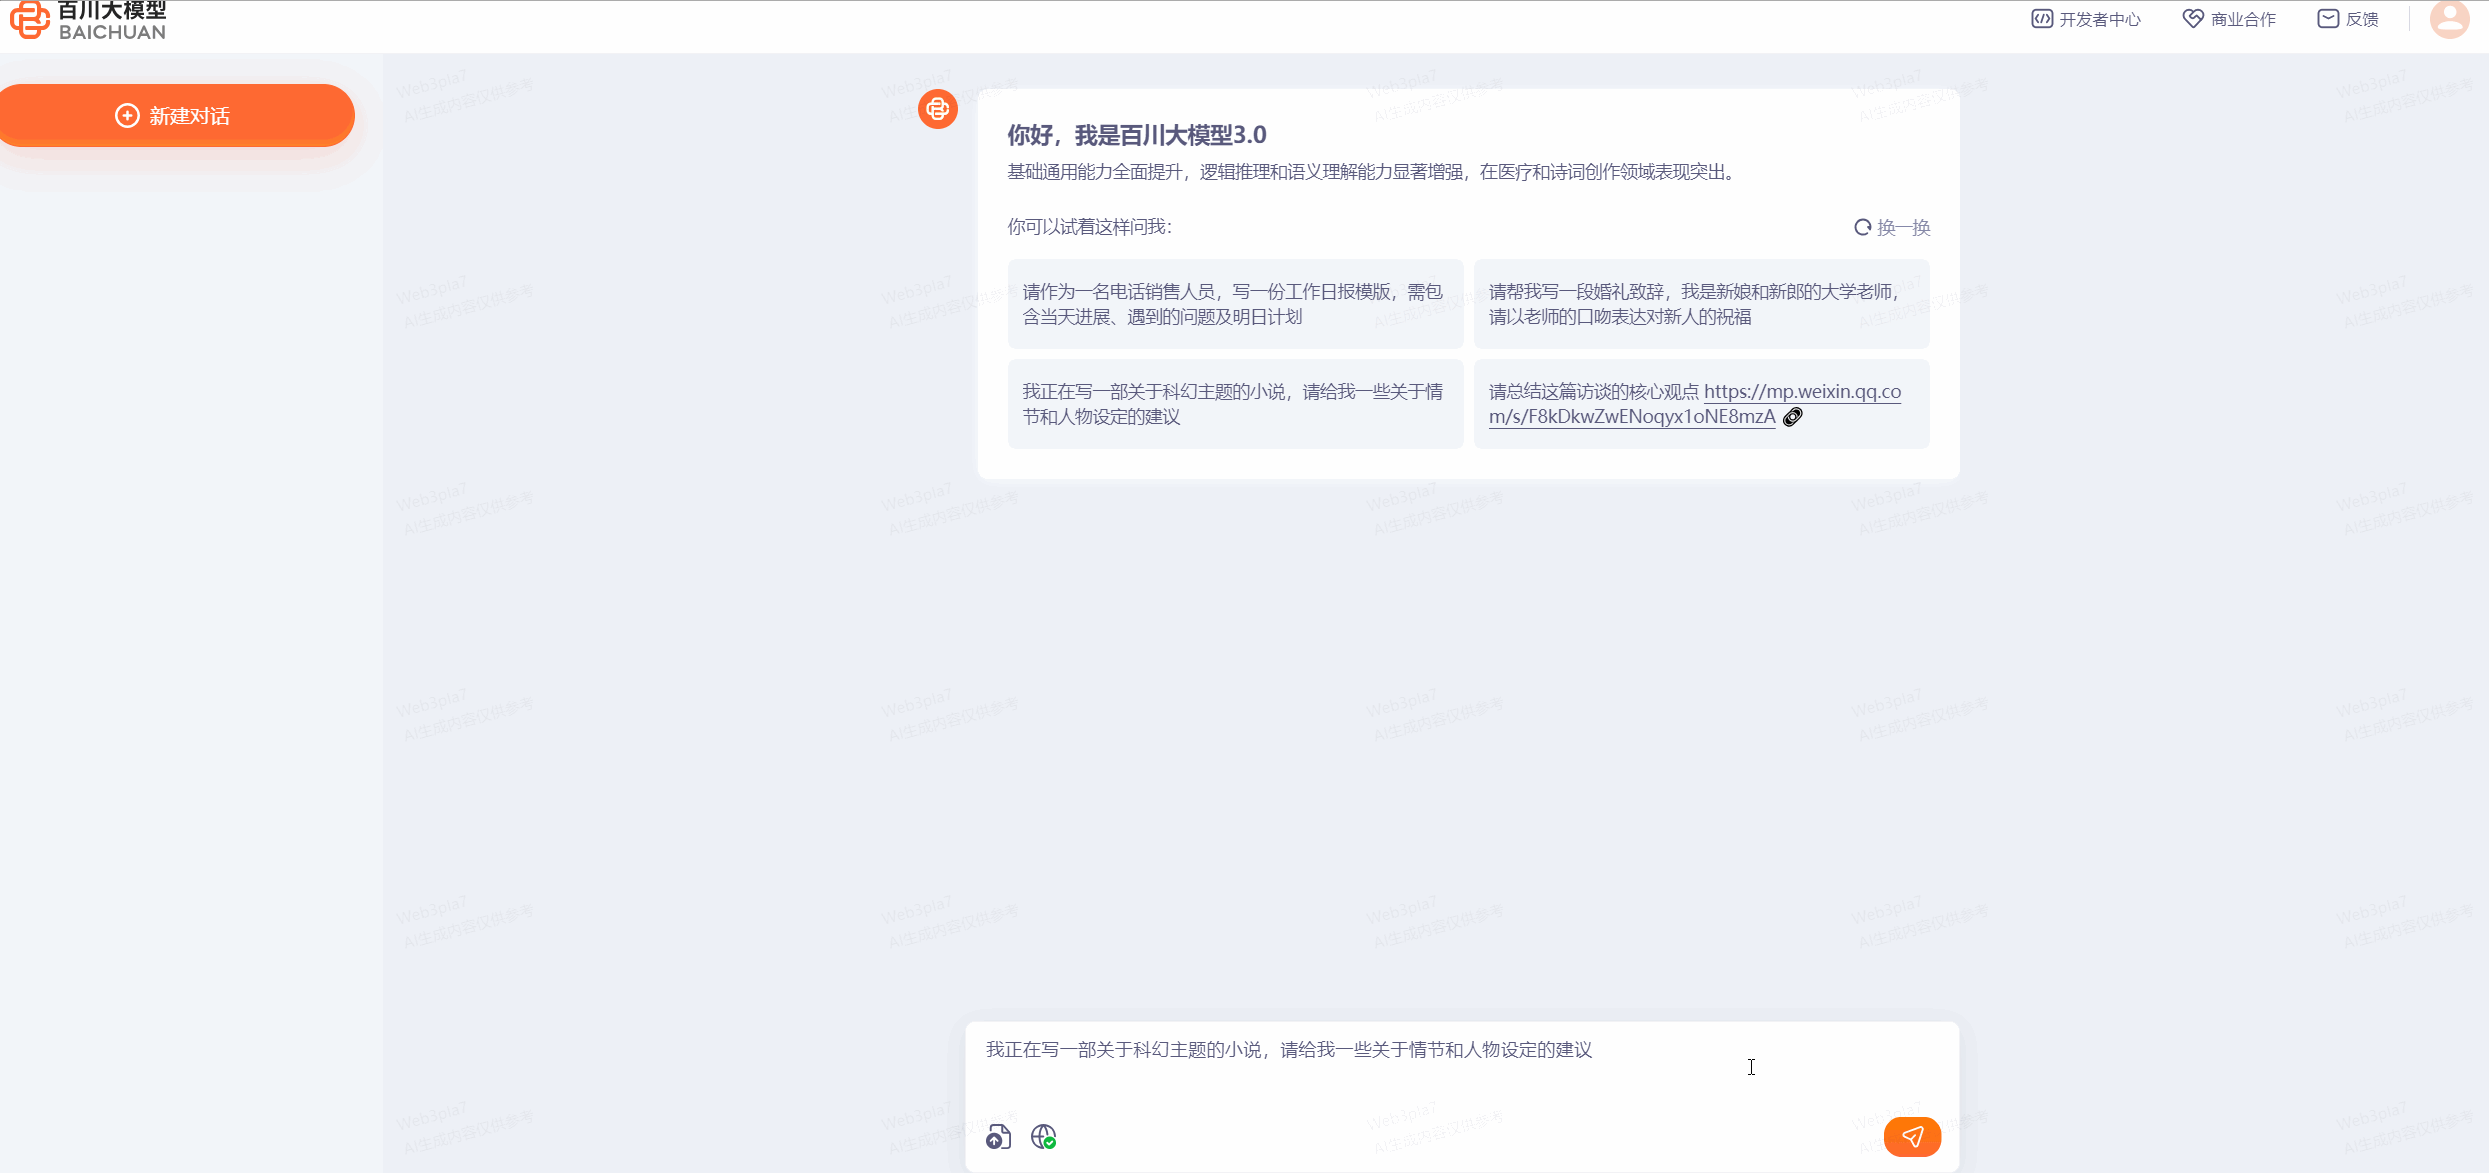Open 反馈 feedback link
This screenshot has width=2489, height=1173.
tap(2349, 19)
